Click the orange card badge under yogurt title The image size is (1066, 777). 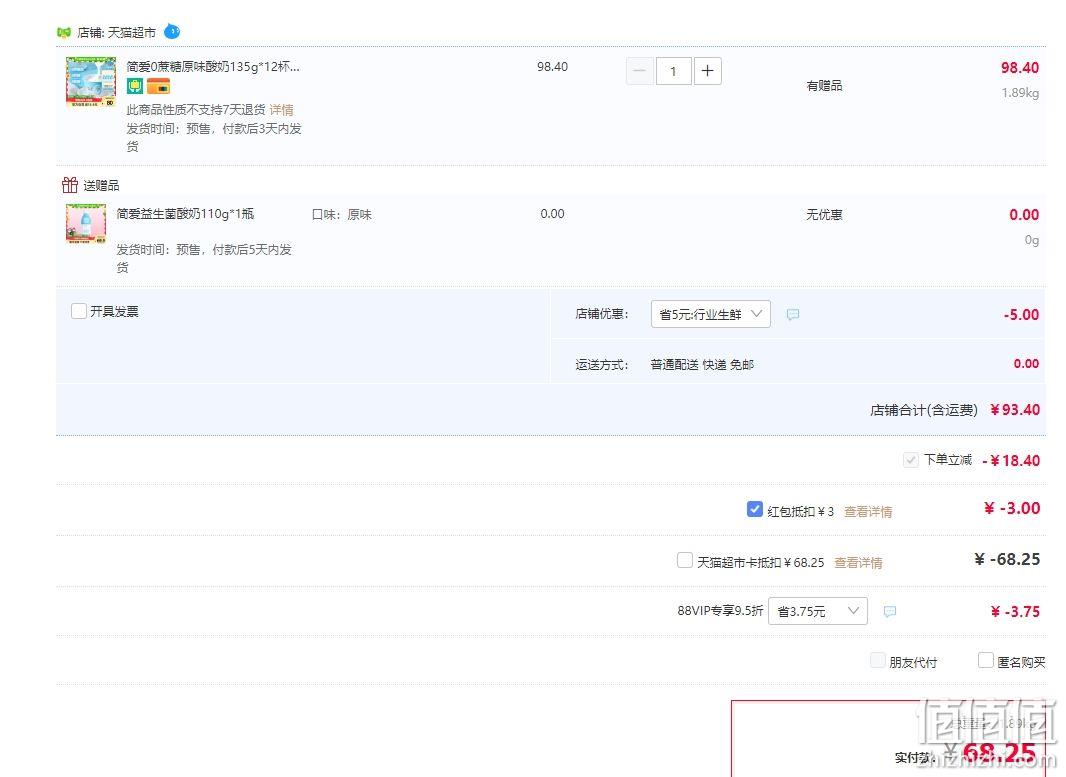coord(158,86)
